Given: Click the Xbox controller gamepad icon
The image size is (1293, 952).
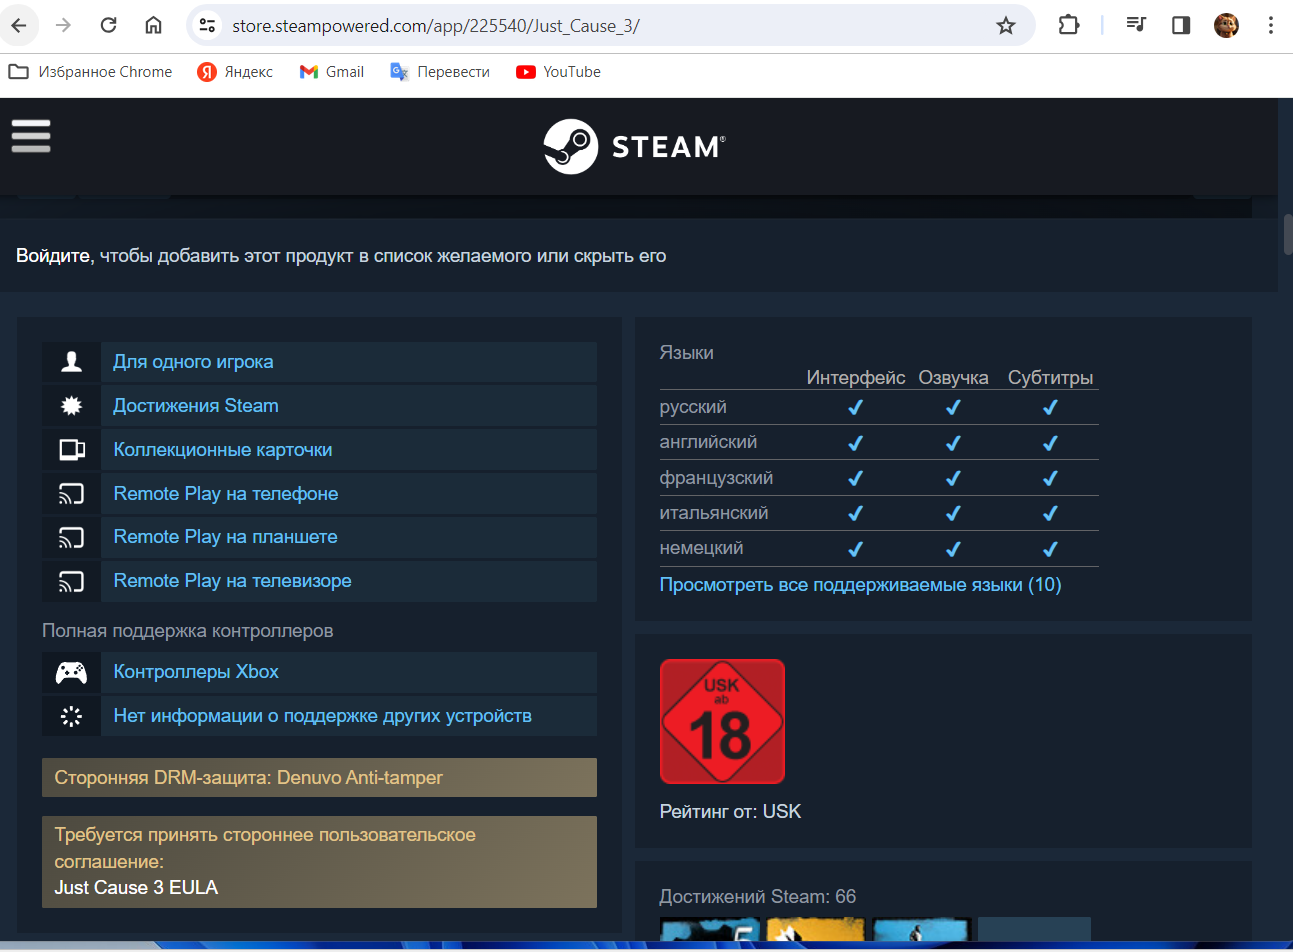Looking at the screenshot, I should 71,672.
